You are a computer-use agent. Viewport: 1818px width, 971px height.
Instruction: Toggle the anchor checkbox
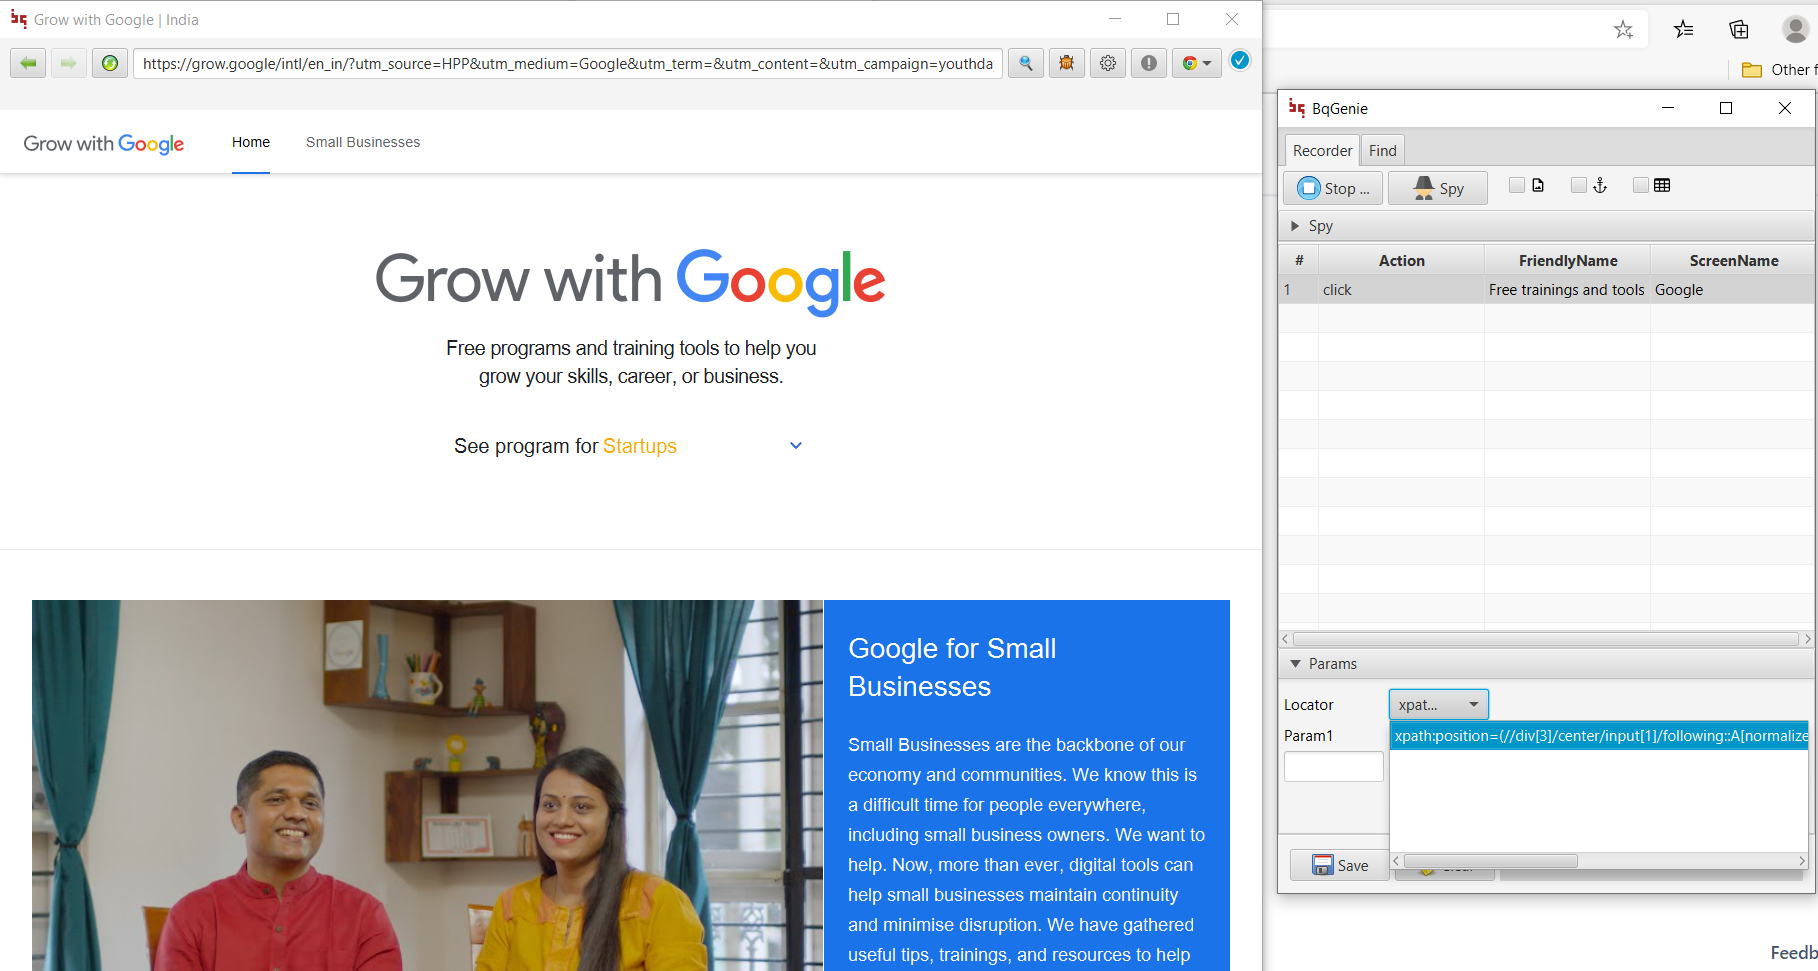[1579, 185]
